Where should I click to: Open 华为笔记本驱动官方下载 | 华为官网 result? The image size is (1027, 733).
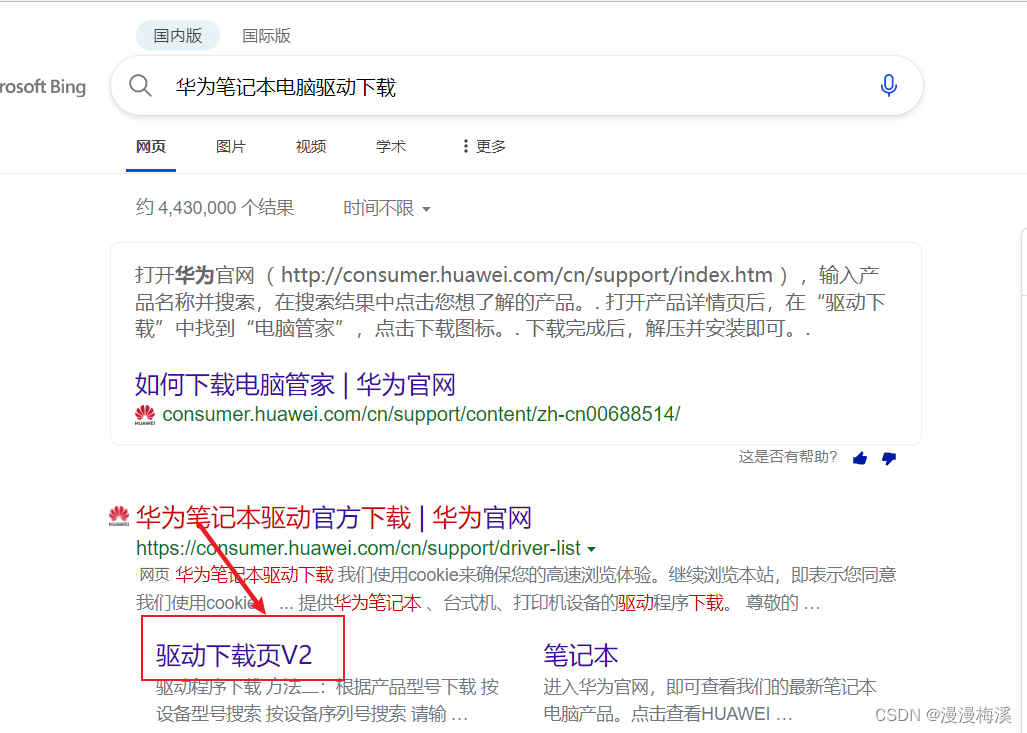point(333,517)
